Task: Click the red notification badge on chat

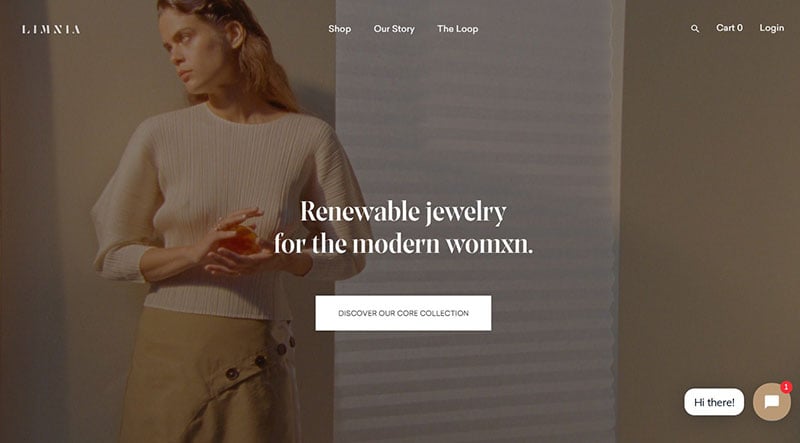Action: (786, 387)
